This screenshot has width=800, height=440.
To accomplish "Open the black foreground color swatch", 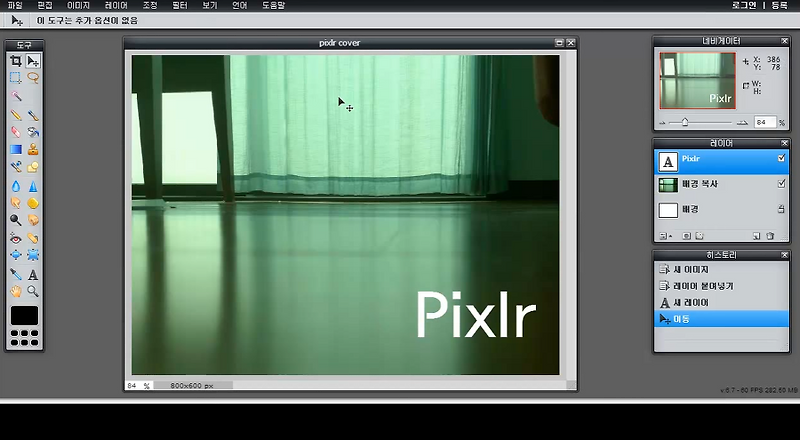I will pyautogui.click(x=24, y=315).
